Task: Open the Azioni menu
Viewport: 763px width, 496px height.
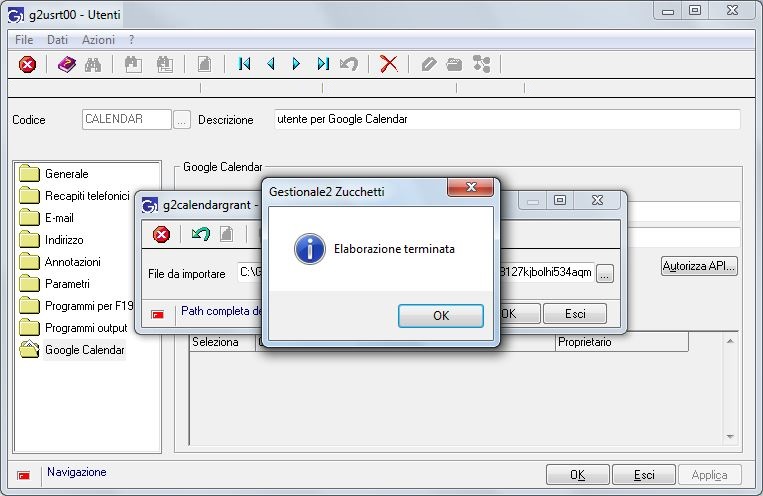Action: click(98, 40)
